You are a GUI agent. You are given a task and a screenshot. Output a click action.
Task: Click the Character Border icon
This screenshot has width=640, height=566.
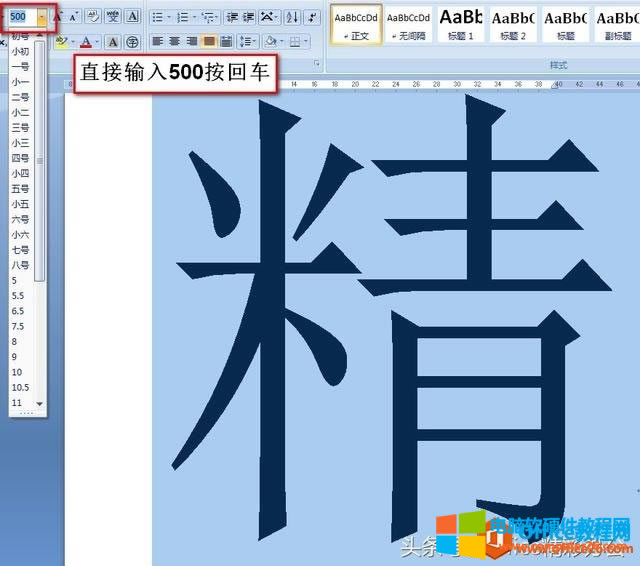coord(132,17)
